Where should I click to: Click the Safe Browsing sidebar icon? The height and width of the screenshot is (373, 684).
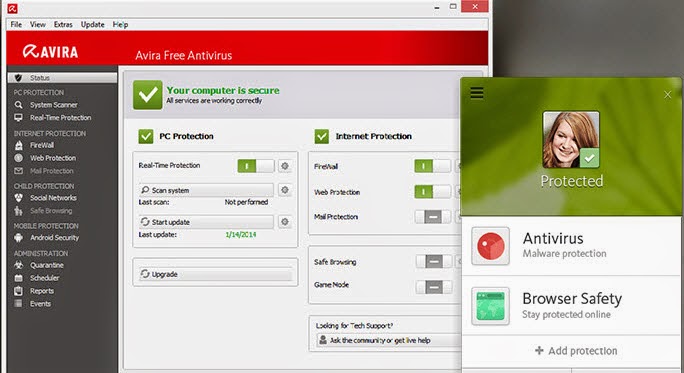[18, 211]
